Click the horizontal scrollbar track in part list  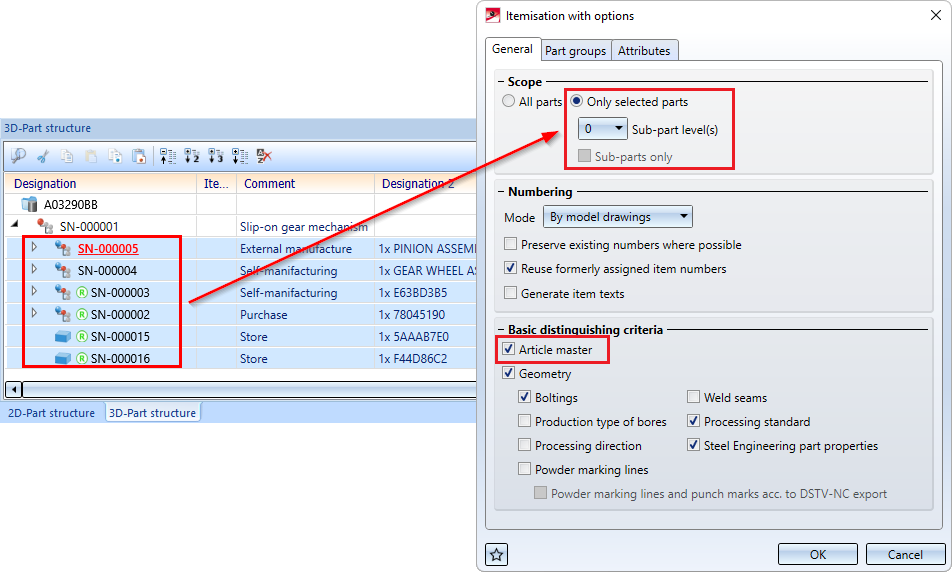(249, 389)
